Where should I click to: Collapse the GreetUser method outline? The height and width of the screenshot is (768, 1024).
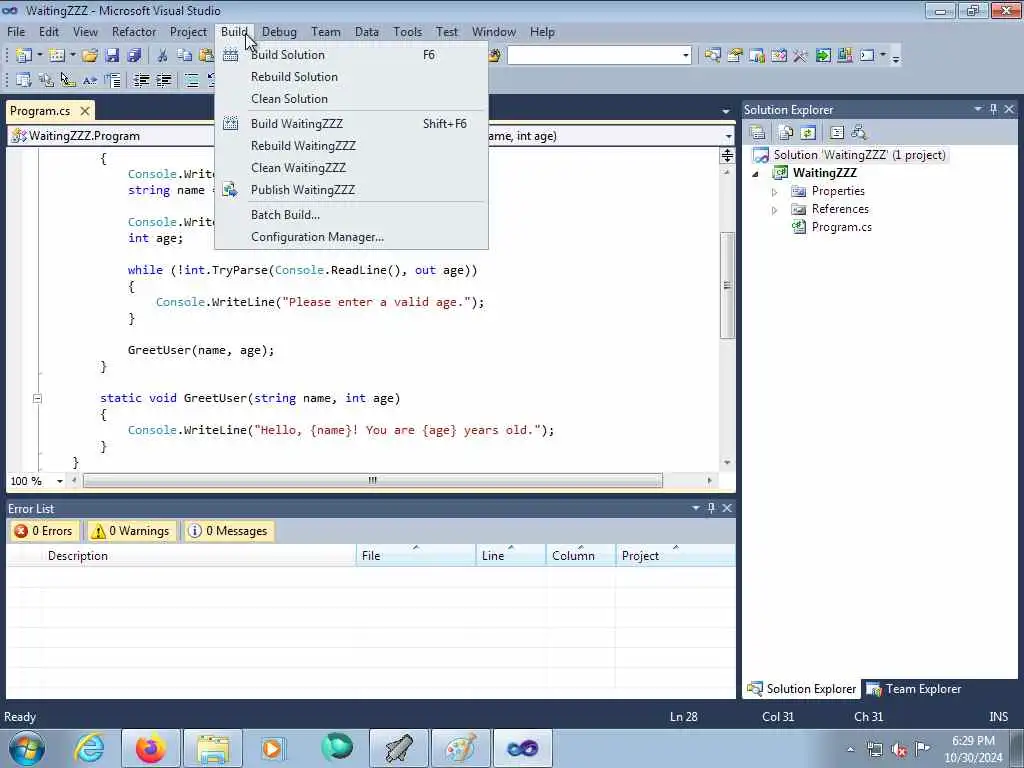coord(37,398)
